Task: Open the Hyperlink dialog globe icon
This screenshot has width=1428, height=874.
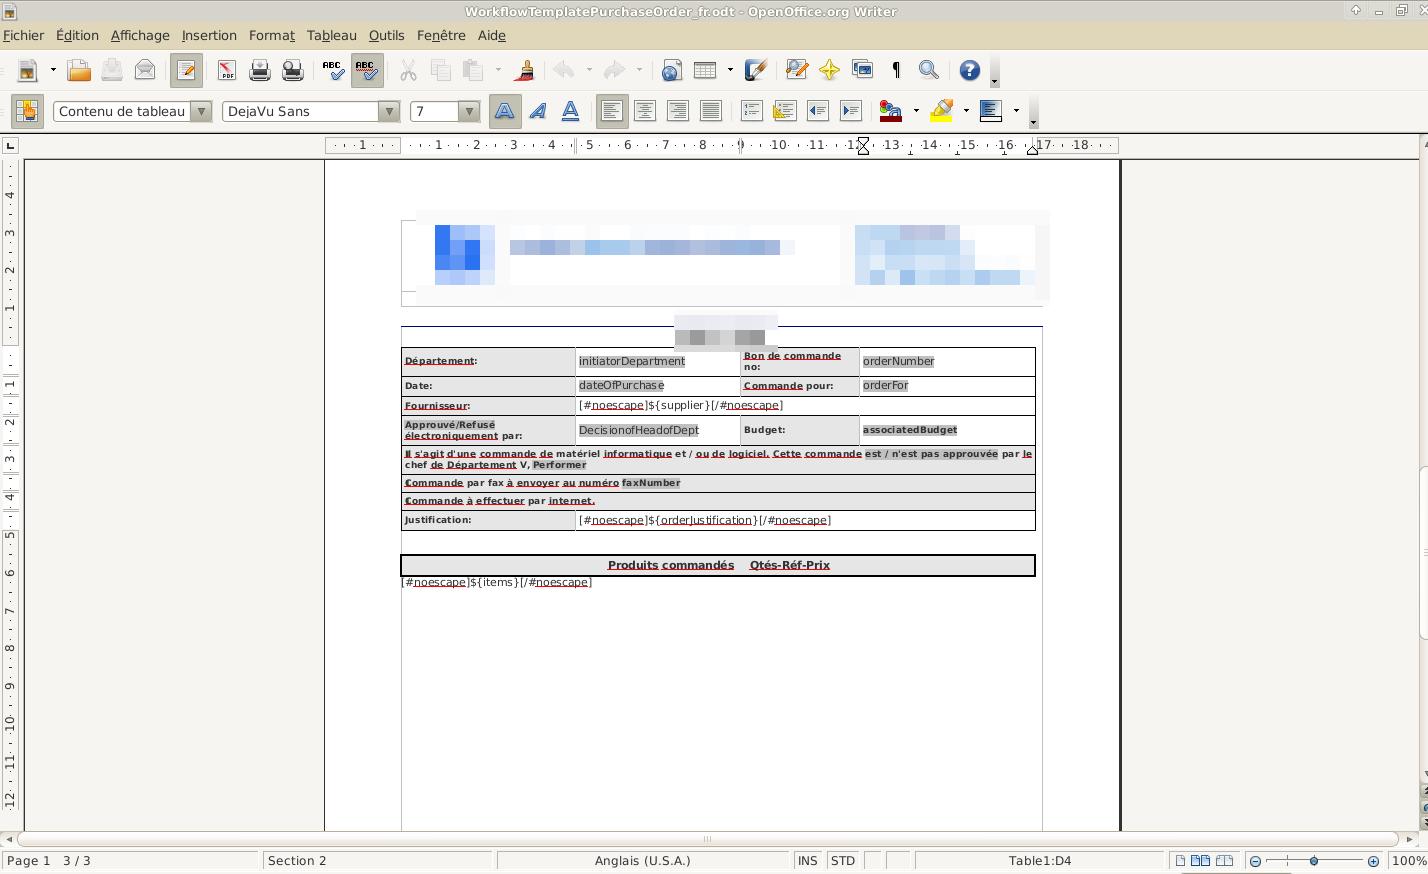Action: [672, 70]
